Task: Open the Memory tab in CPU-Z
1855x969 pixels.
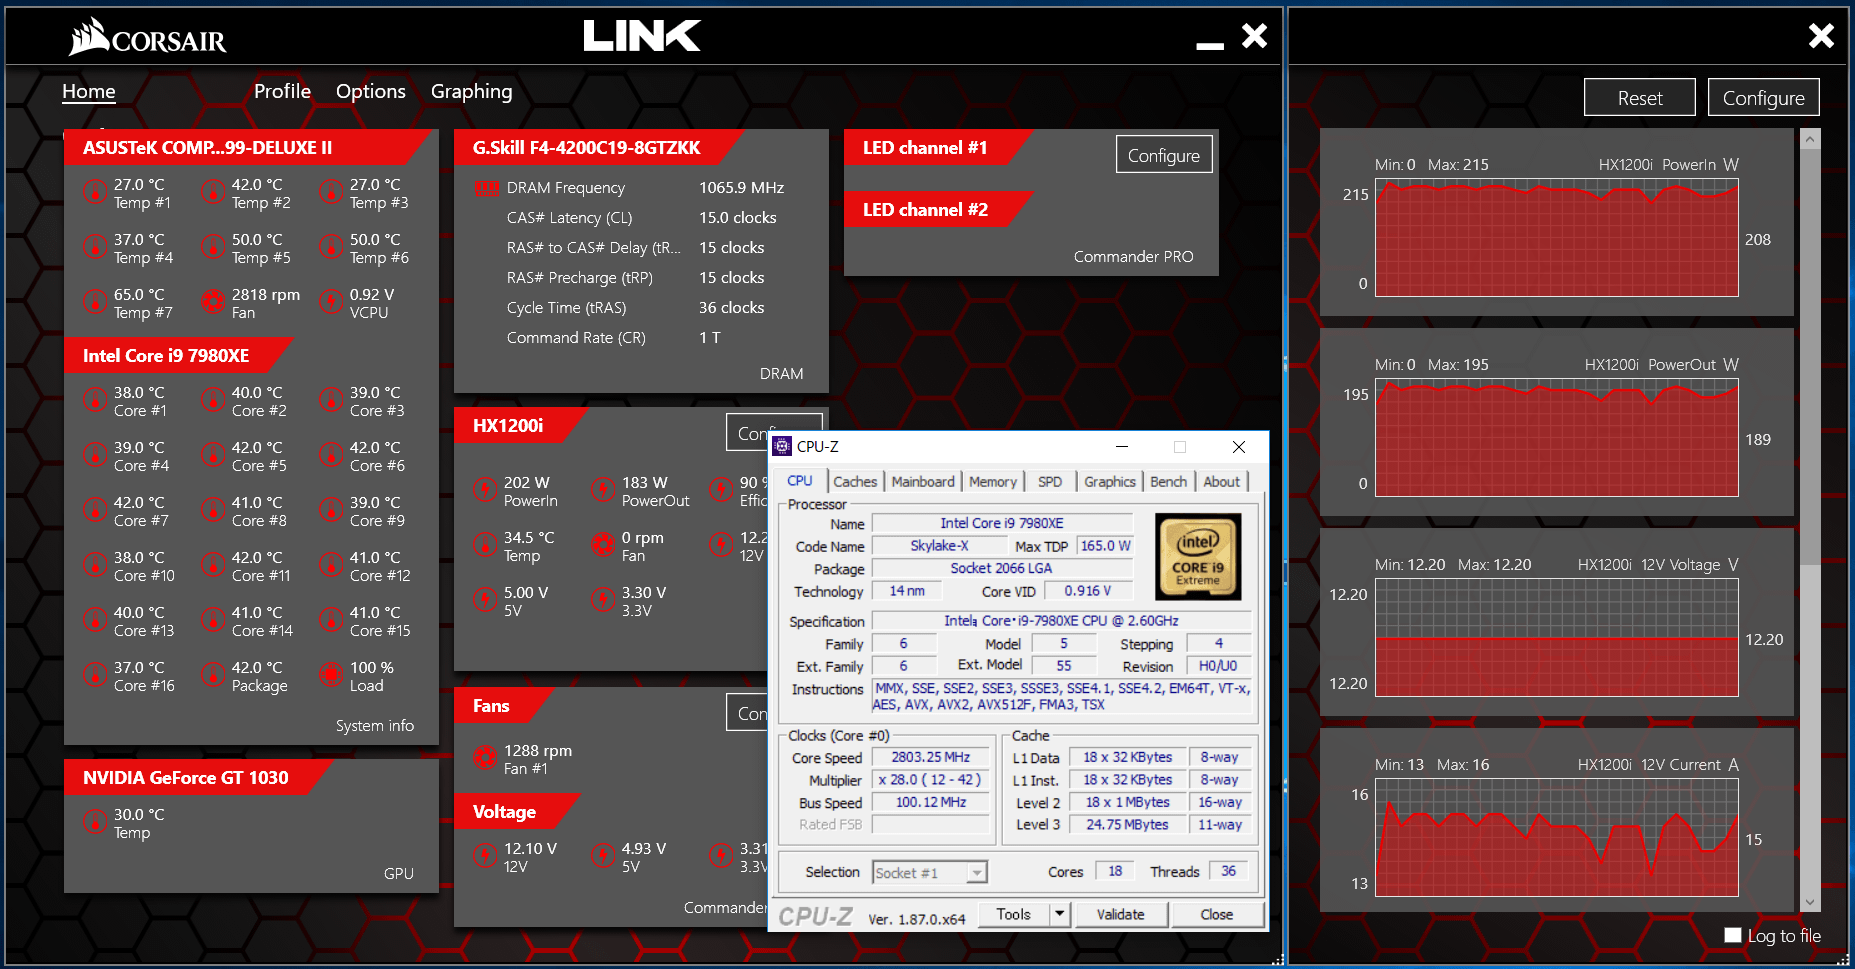Action: point(993,482)
